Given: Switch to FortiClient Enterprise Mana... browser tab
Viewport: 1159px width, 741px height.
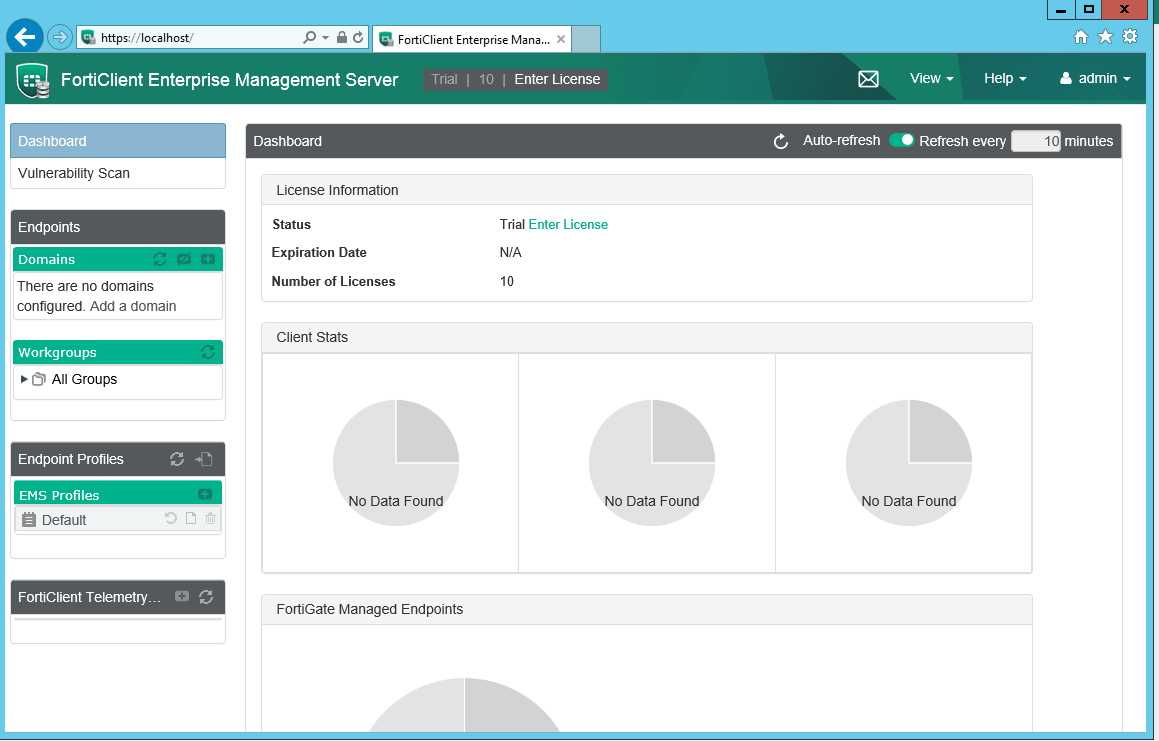Looking at the screenshot, I should pyautogui.click(x=473, y=40).
